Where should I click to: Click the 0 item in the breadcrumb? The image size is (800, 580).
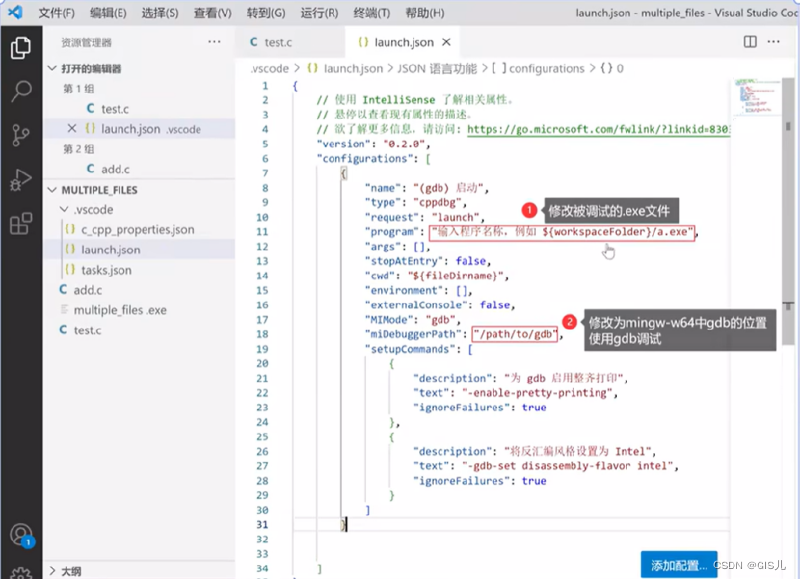tap(620, 68)
